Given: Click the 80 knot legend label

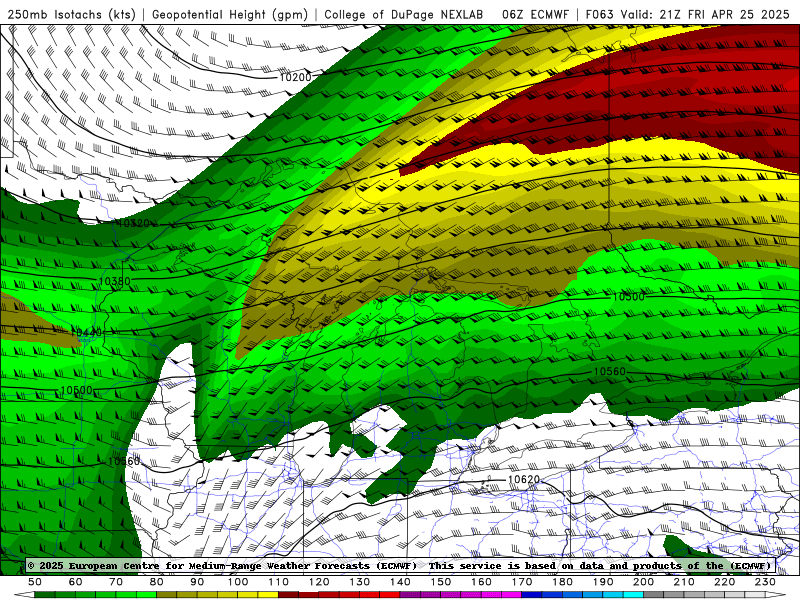Looking at the screenshot, I should click(157, 582).
